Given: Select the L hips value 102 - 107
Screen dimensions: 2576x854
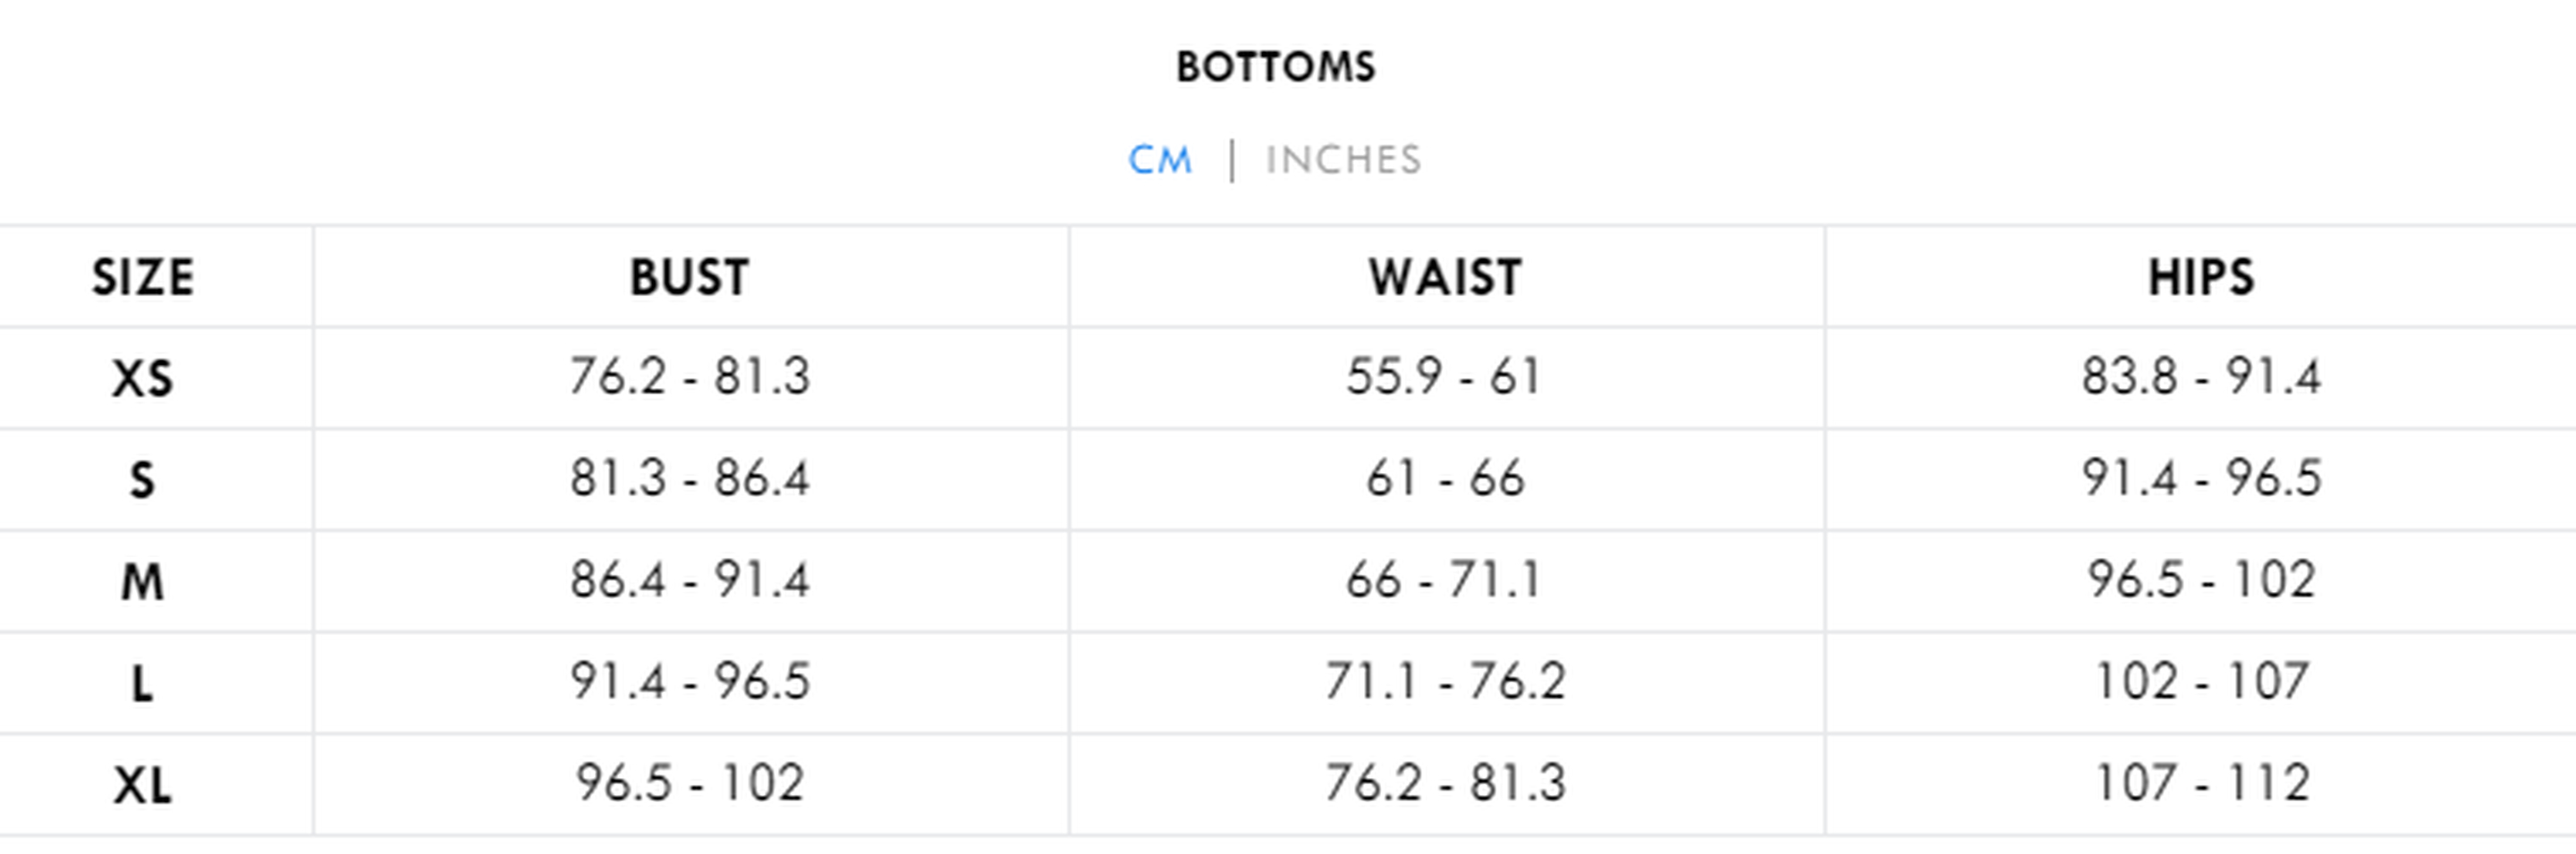Looking at the screenshot, I should pyautogui.click(x=2201, y=682).
